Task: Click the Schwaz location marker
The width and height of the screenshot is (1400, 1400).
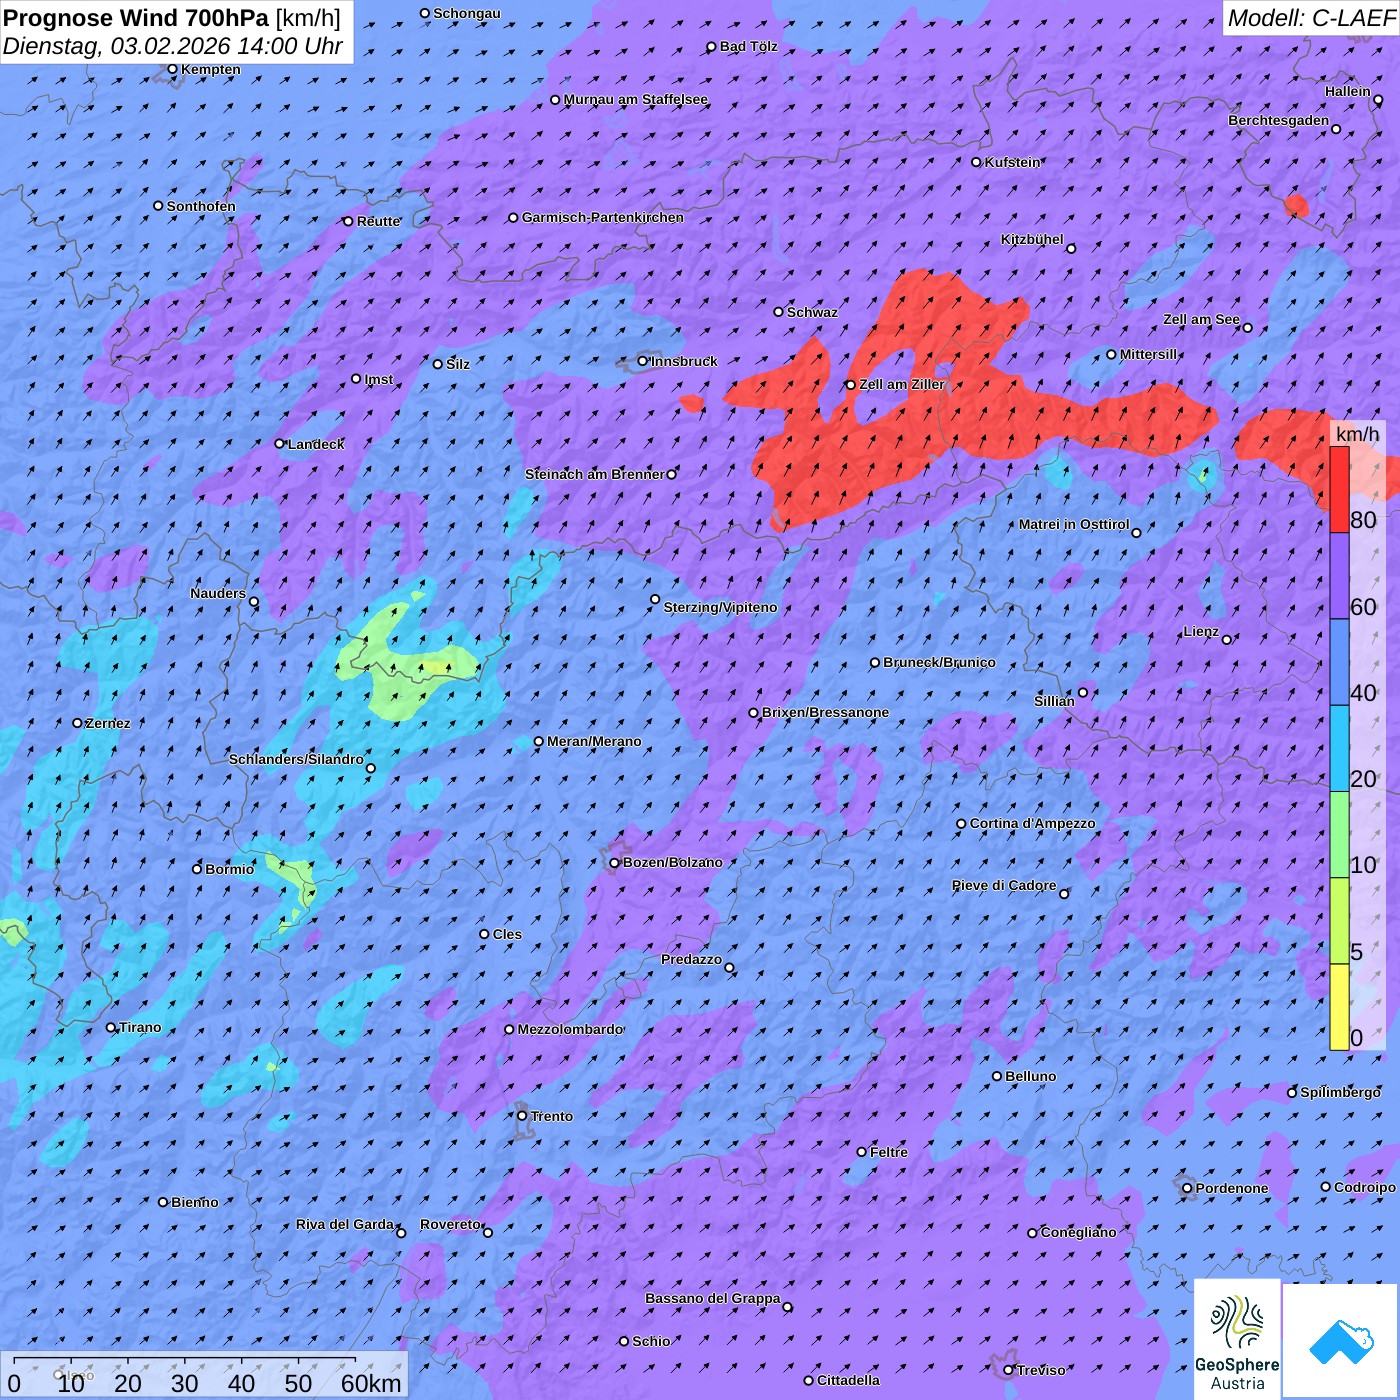Action: click(x=779, y=312)
